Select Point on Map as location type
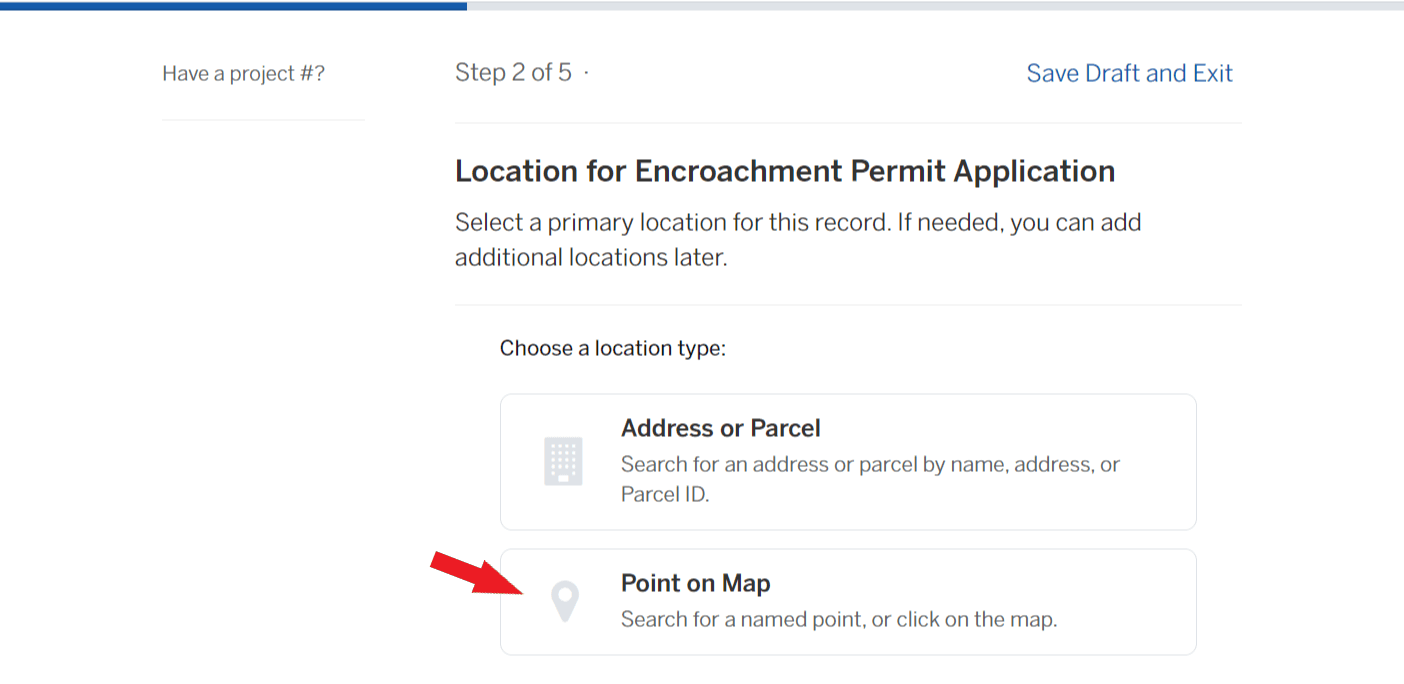This screenshot has height=684, width=1404. point(848,601)
